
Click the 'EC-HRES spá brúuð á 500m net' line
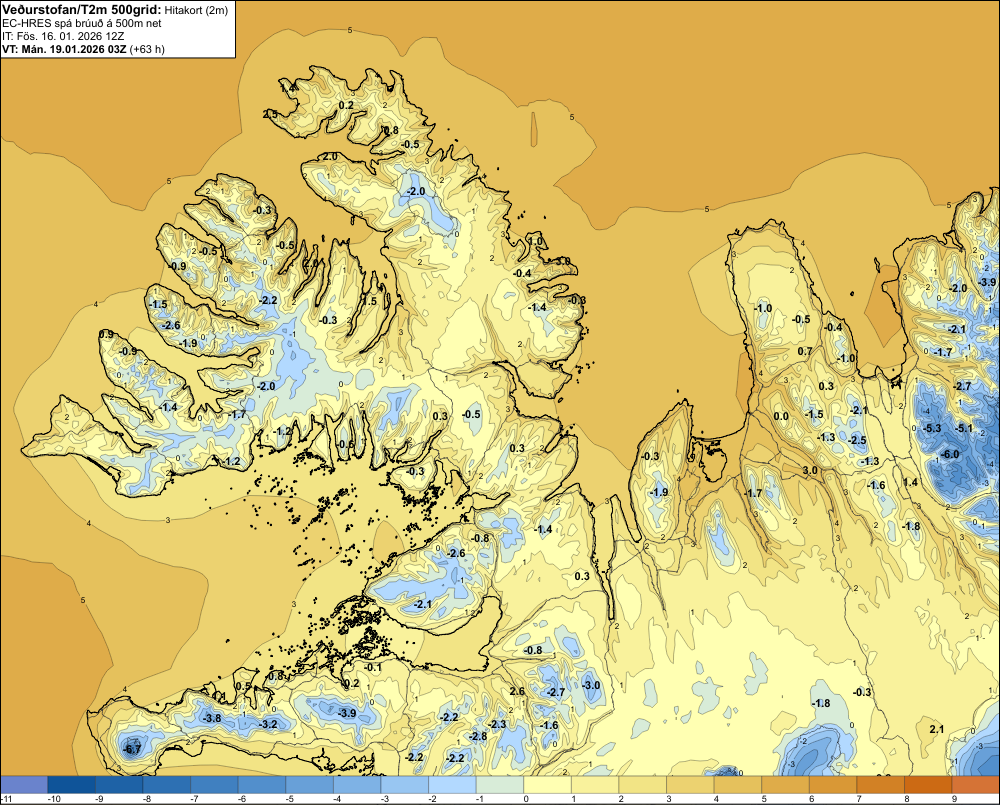click(x=82, y=23)
